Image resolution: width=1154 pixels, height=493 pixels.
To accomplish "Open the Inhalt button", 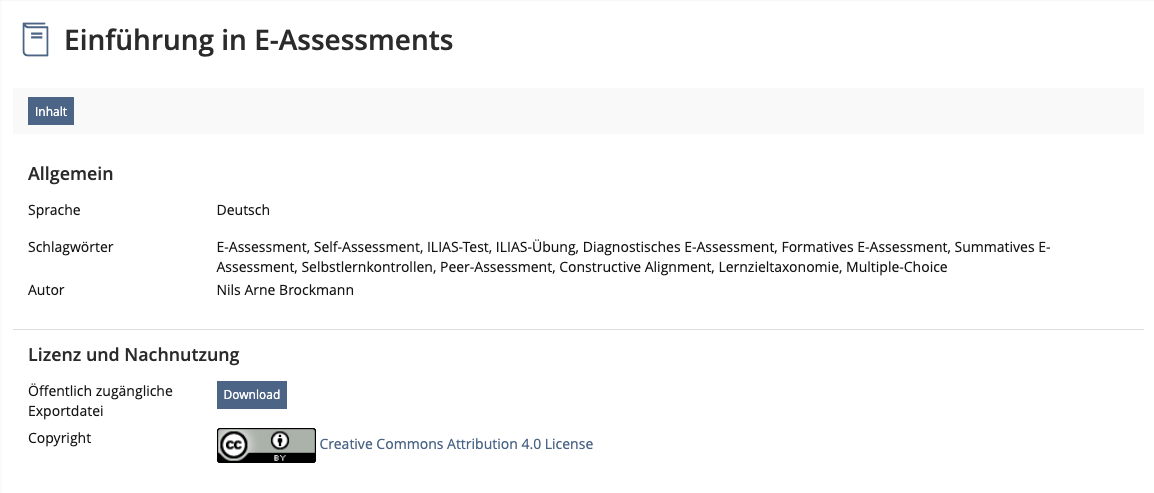I will click(51, 111).
